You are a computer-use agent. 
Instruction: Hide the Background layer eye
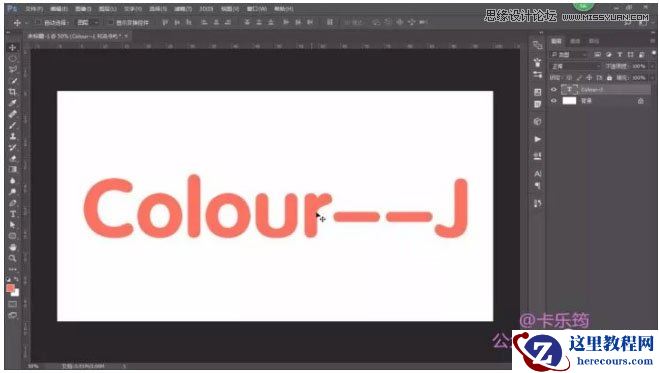point(554,101)
